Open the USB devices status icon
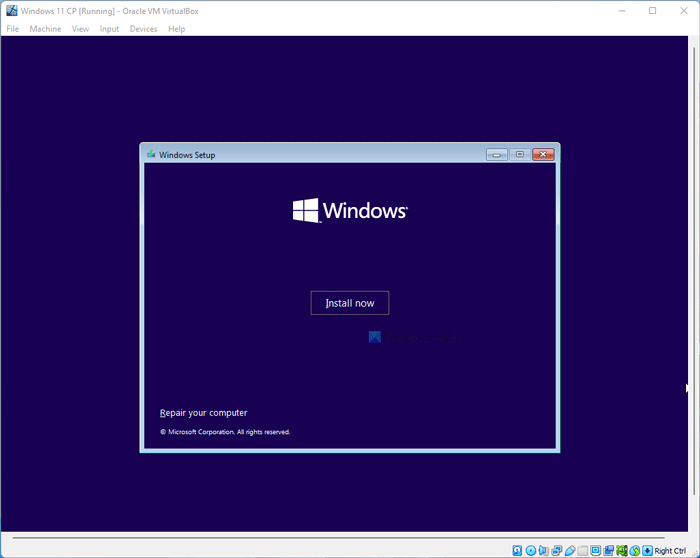Viewport: 700px width, 558px height. click(x=570, y=550)
